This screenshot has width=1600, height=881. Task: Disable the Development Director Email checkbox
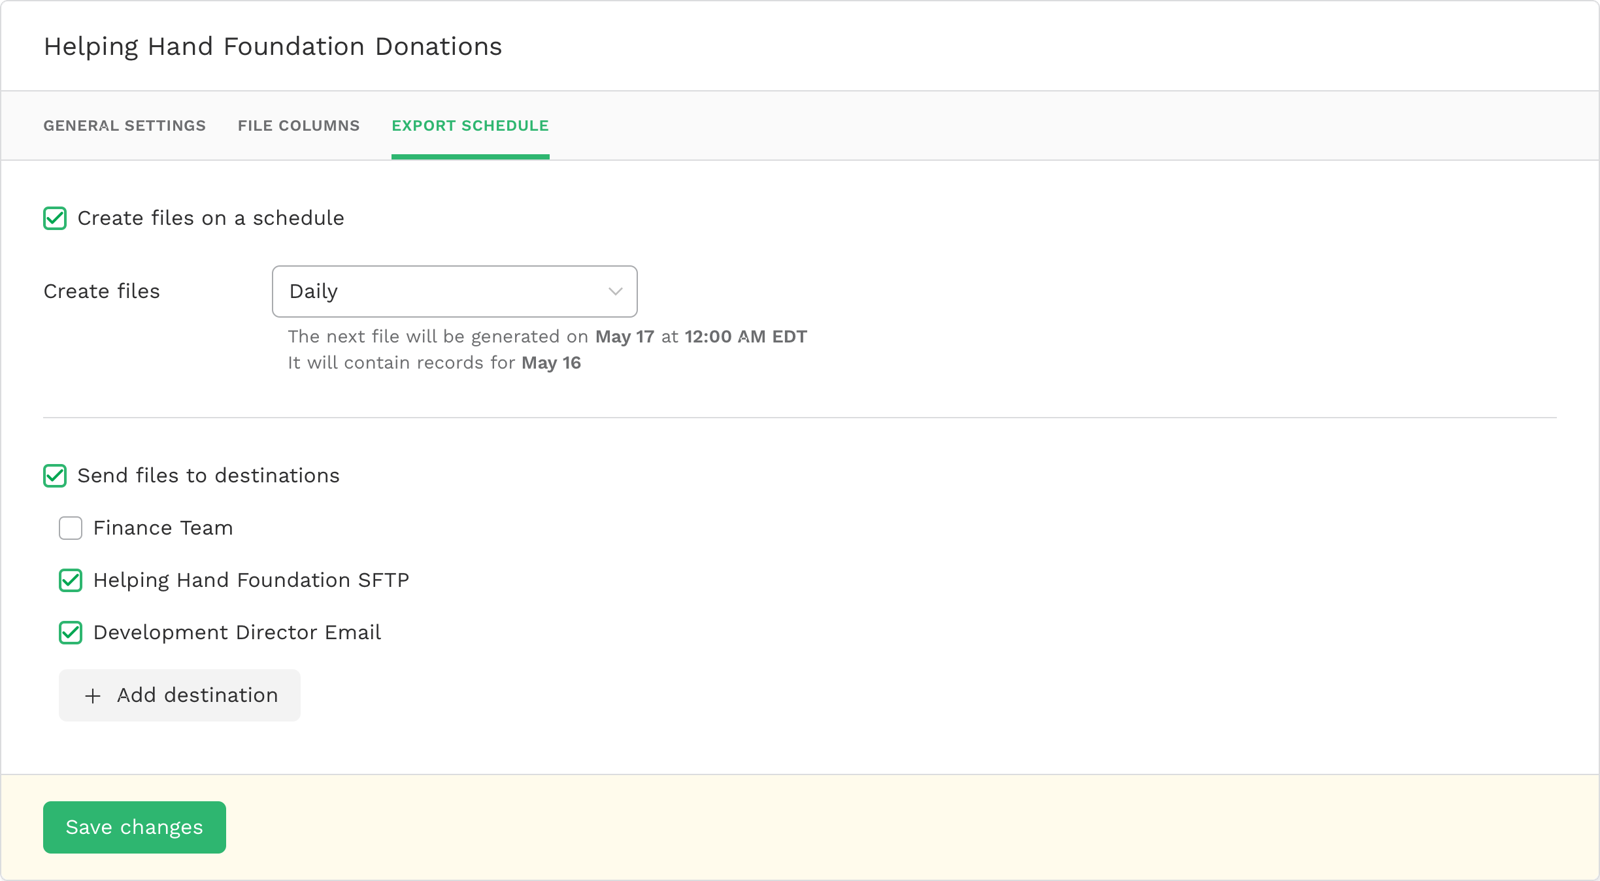(71, 633)
